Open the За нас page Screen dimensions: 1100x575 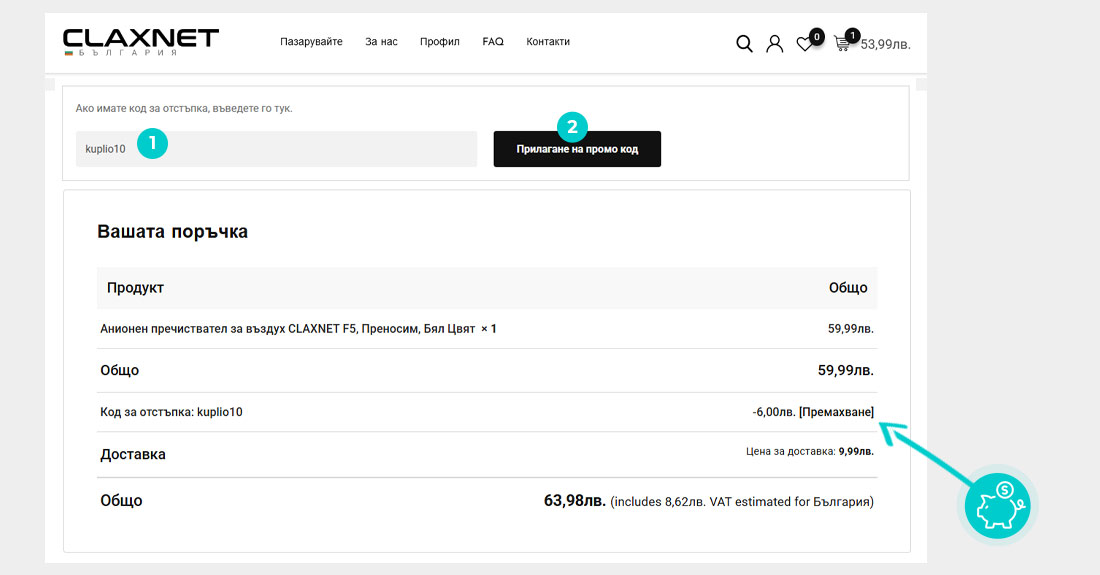tap(381, 41)
